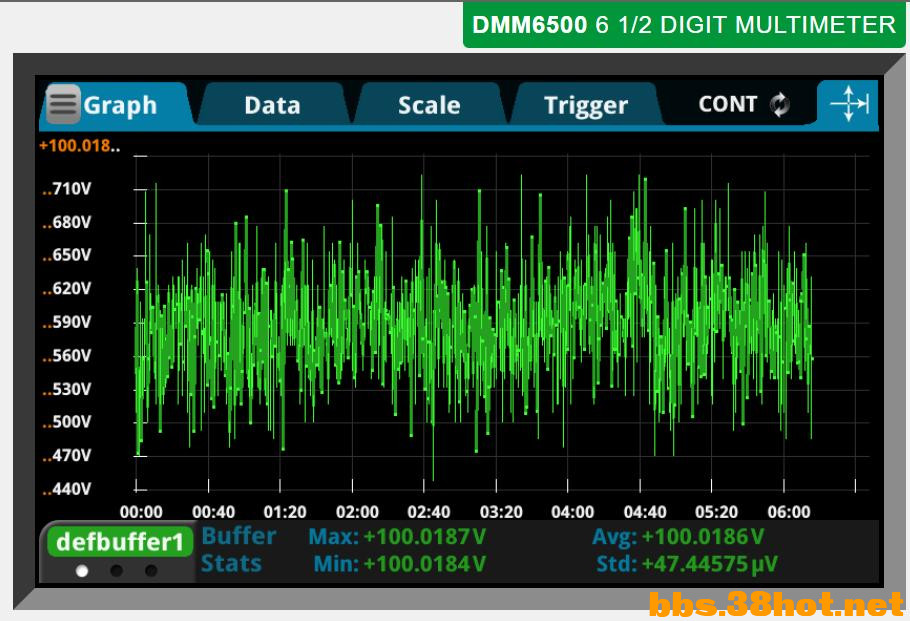Tap the Std +47.44575µV value
Viewport: 910px width, 621px height.
[x=686, y=564]
